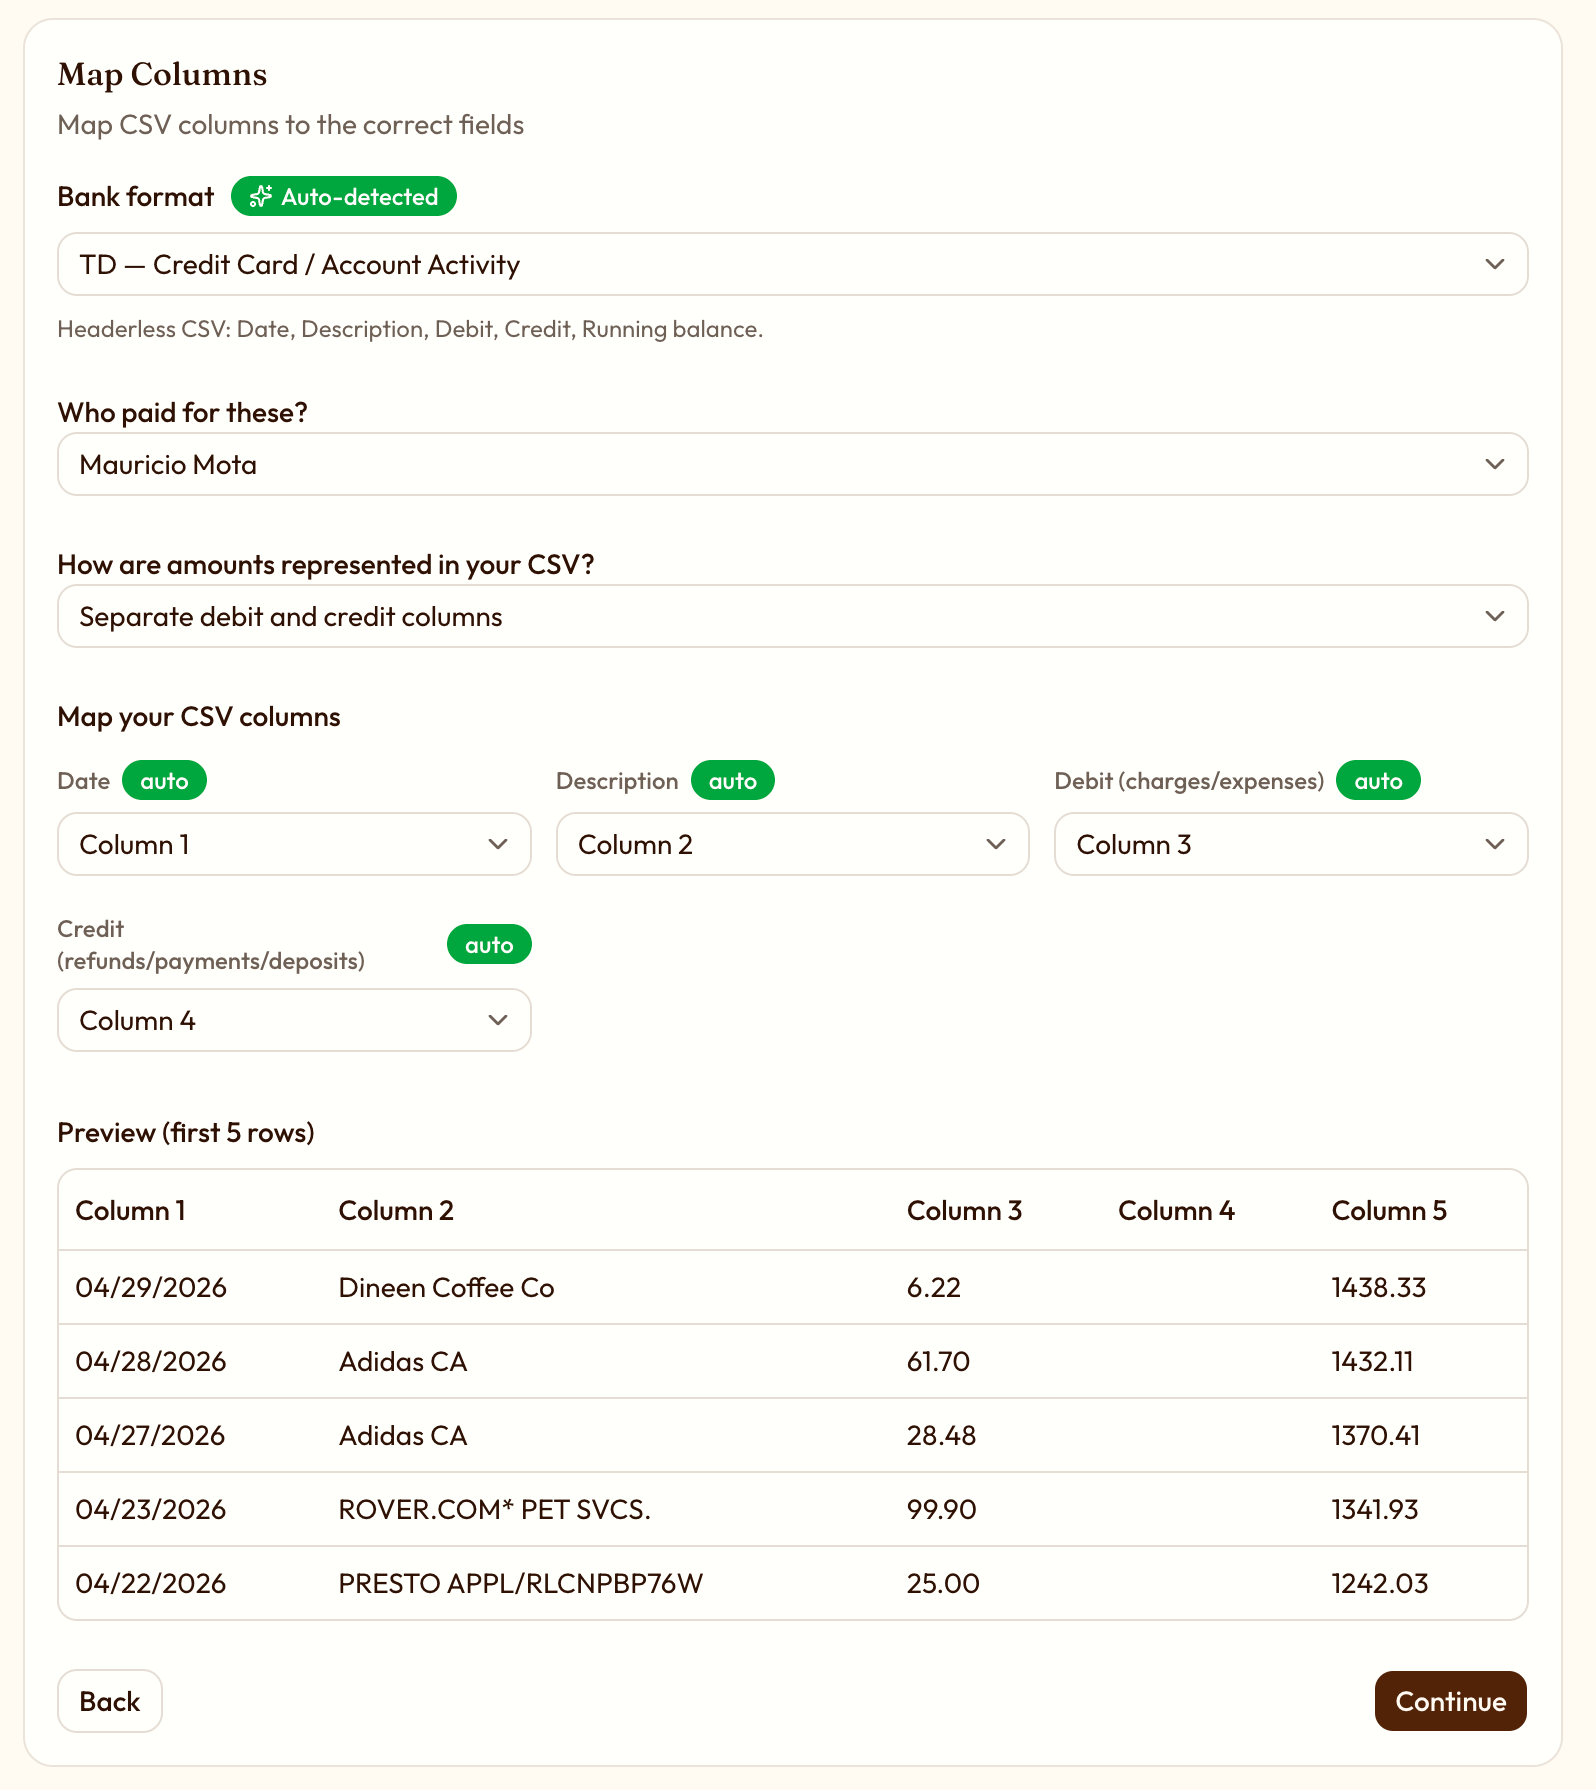Open the Credit column dropdown
Image resolution: width=1596 pixels, height=1790 pixels.
294,1020
